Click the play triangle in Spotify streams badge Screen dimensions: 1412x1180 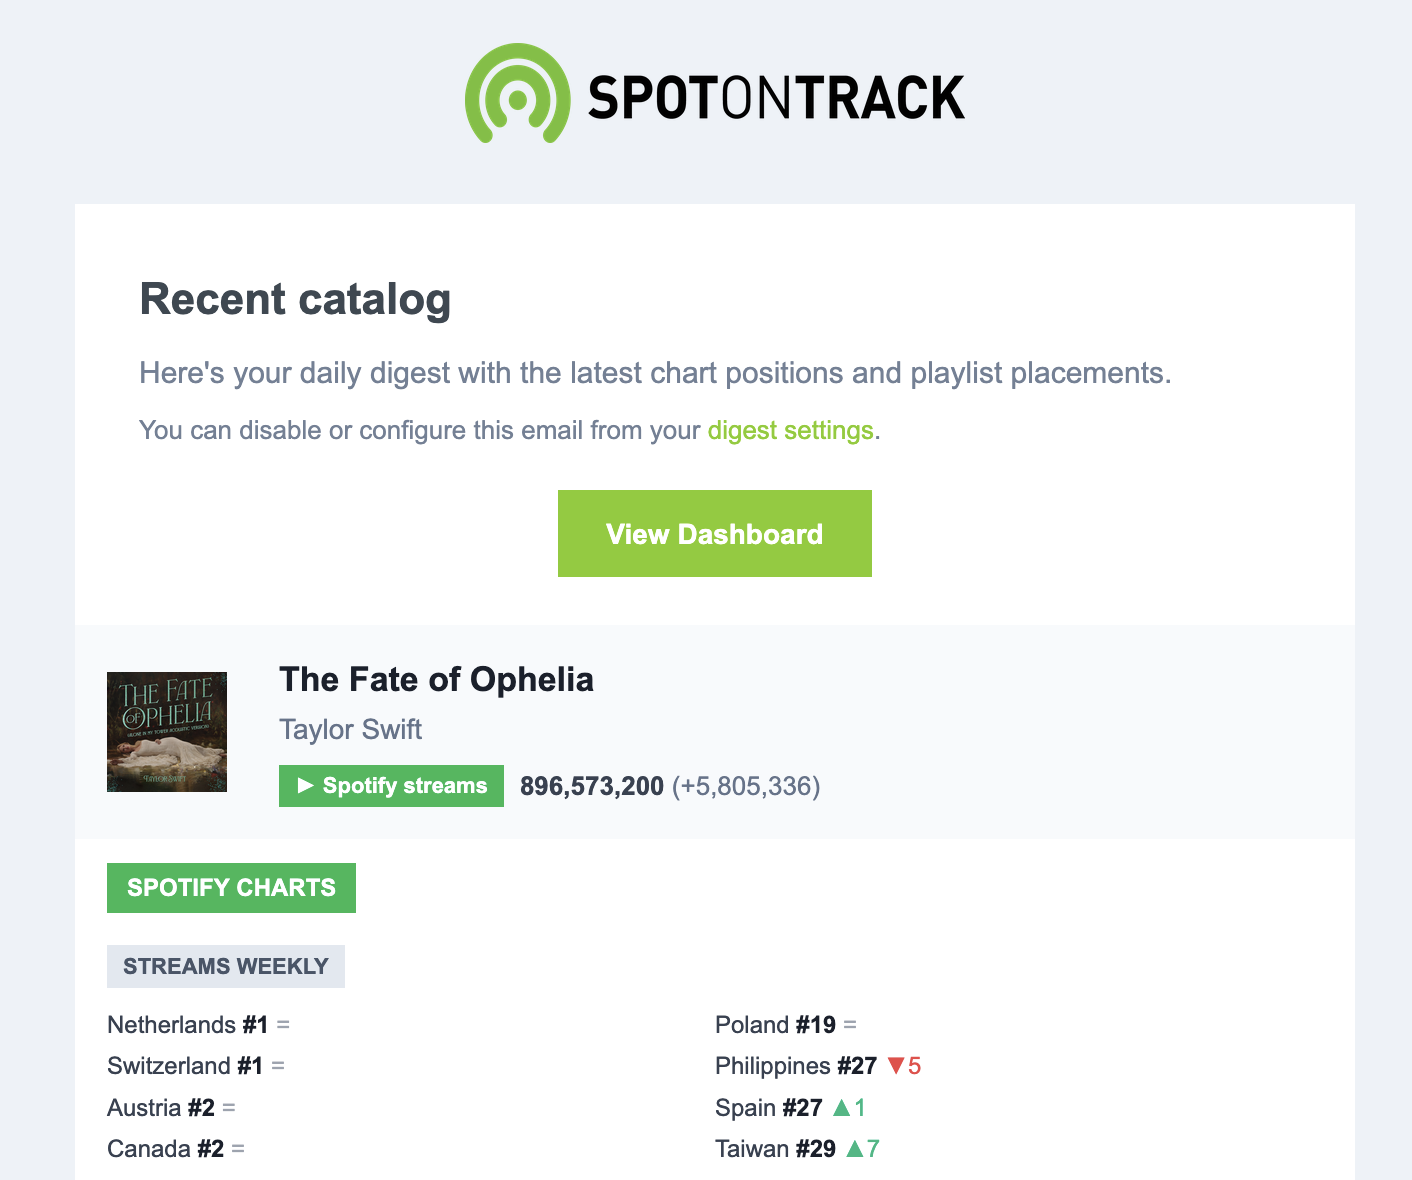(306, 786)
